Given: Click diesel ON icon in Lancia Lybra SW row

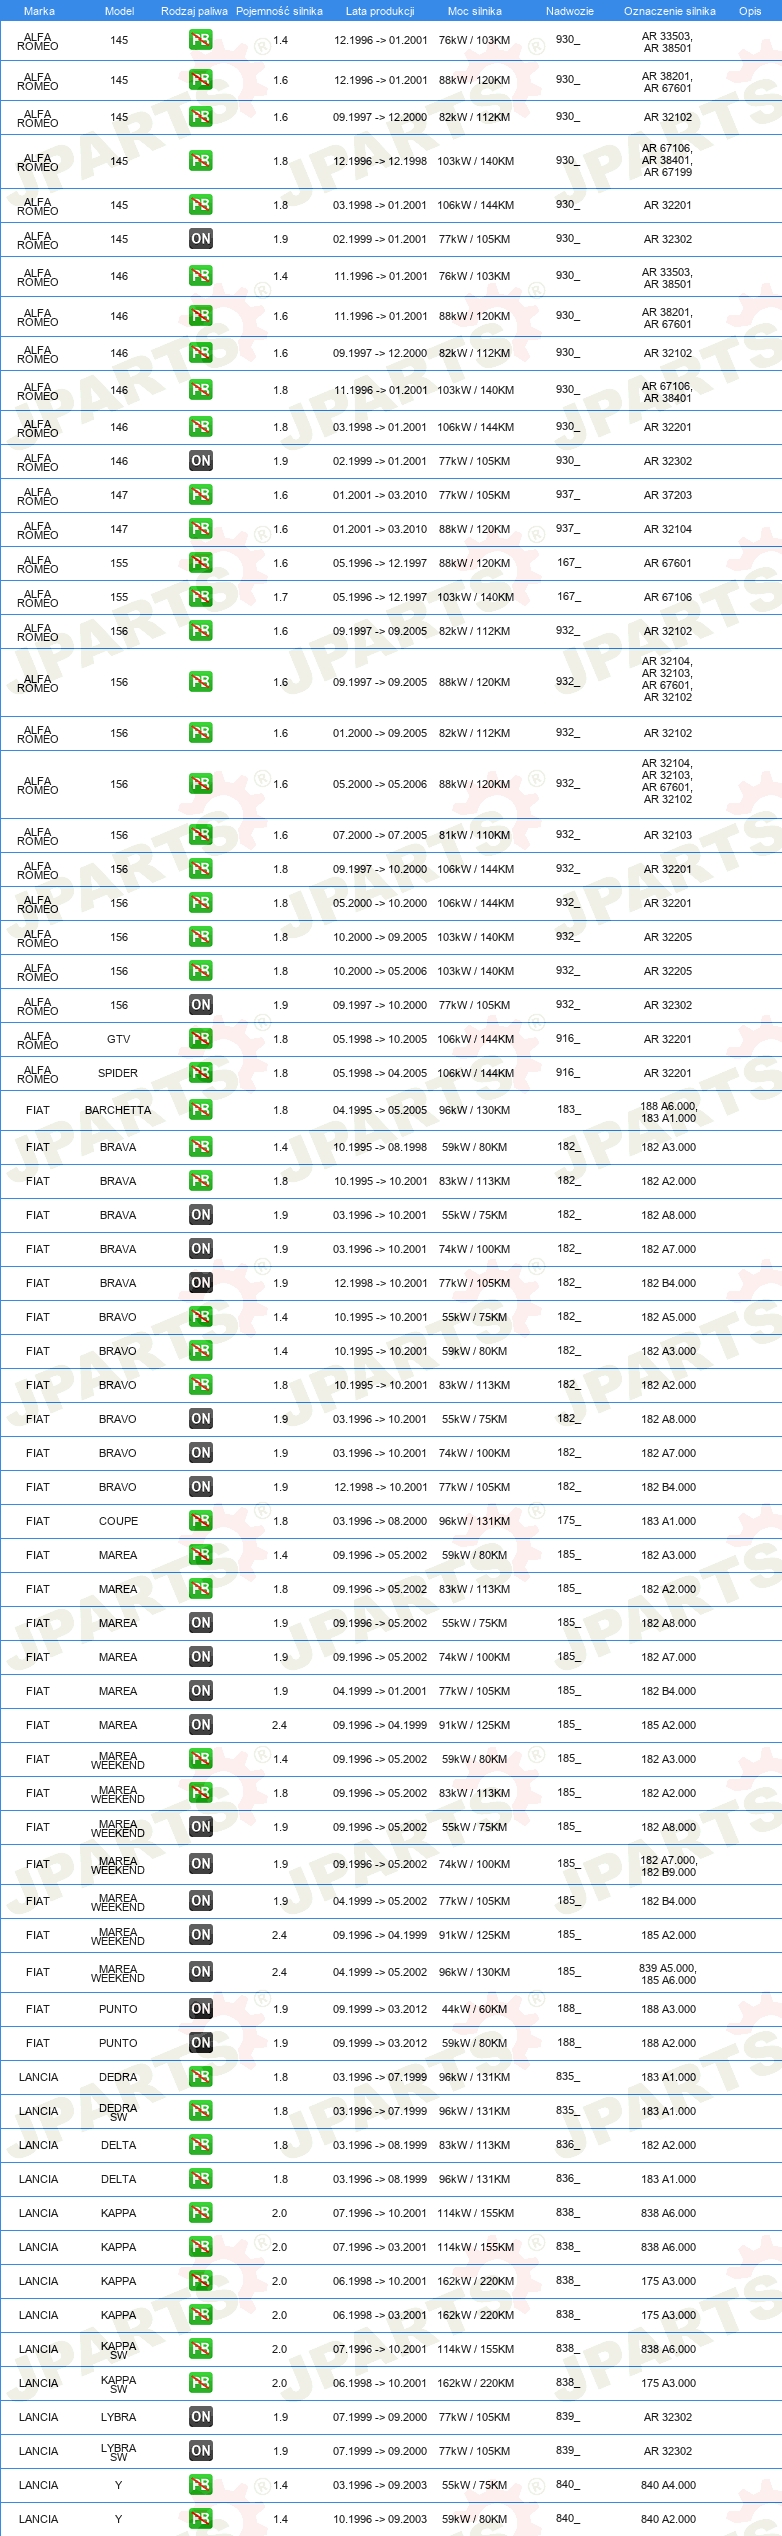Looking at the screenshot, I should 200,2451.
